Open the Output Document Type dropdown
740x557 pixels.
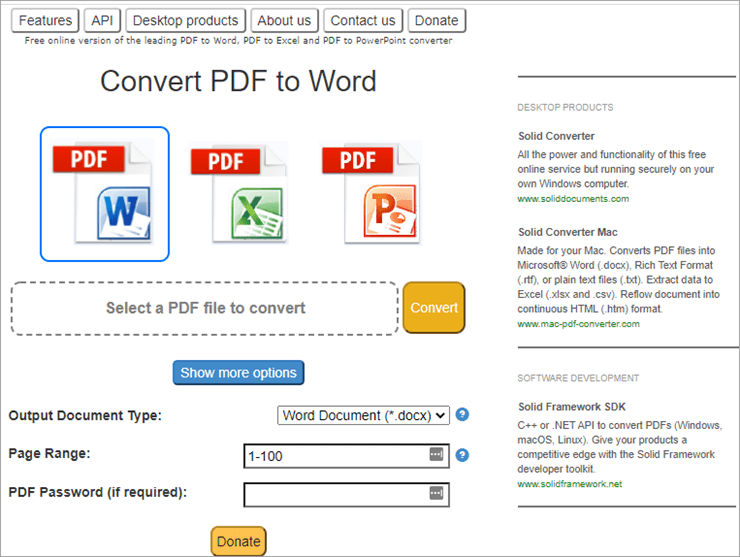click(x=363, y=415)
